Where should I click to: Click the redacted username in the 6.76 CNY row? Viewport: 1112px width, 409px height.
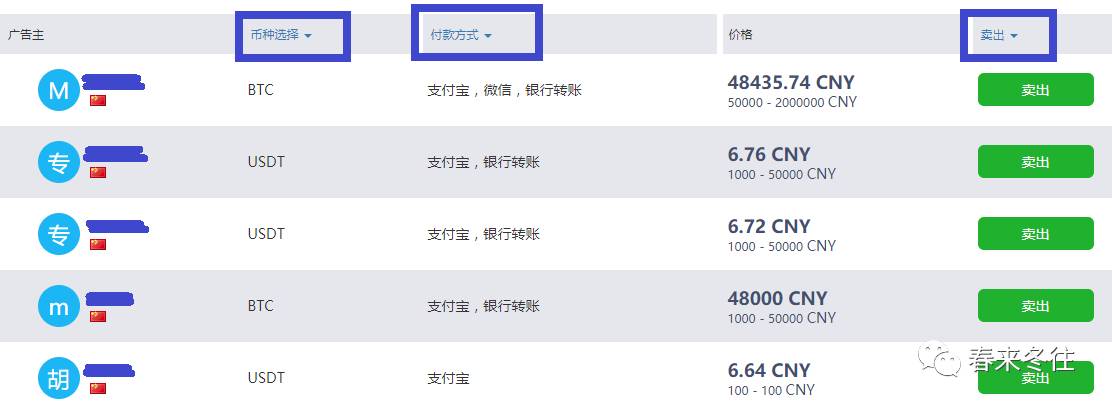(116, 154)
